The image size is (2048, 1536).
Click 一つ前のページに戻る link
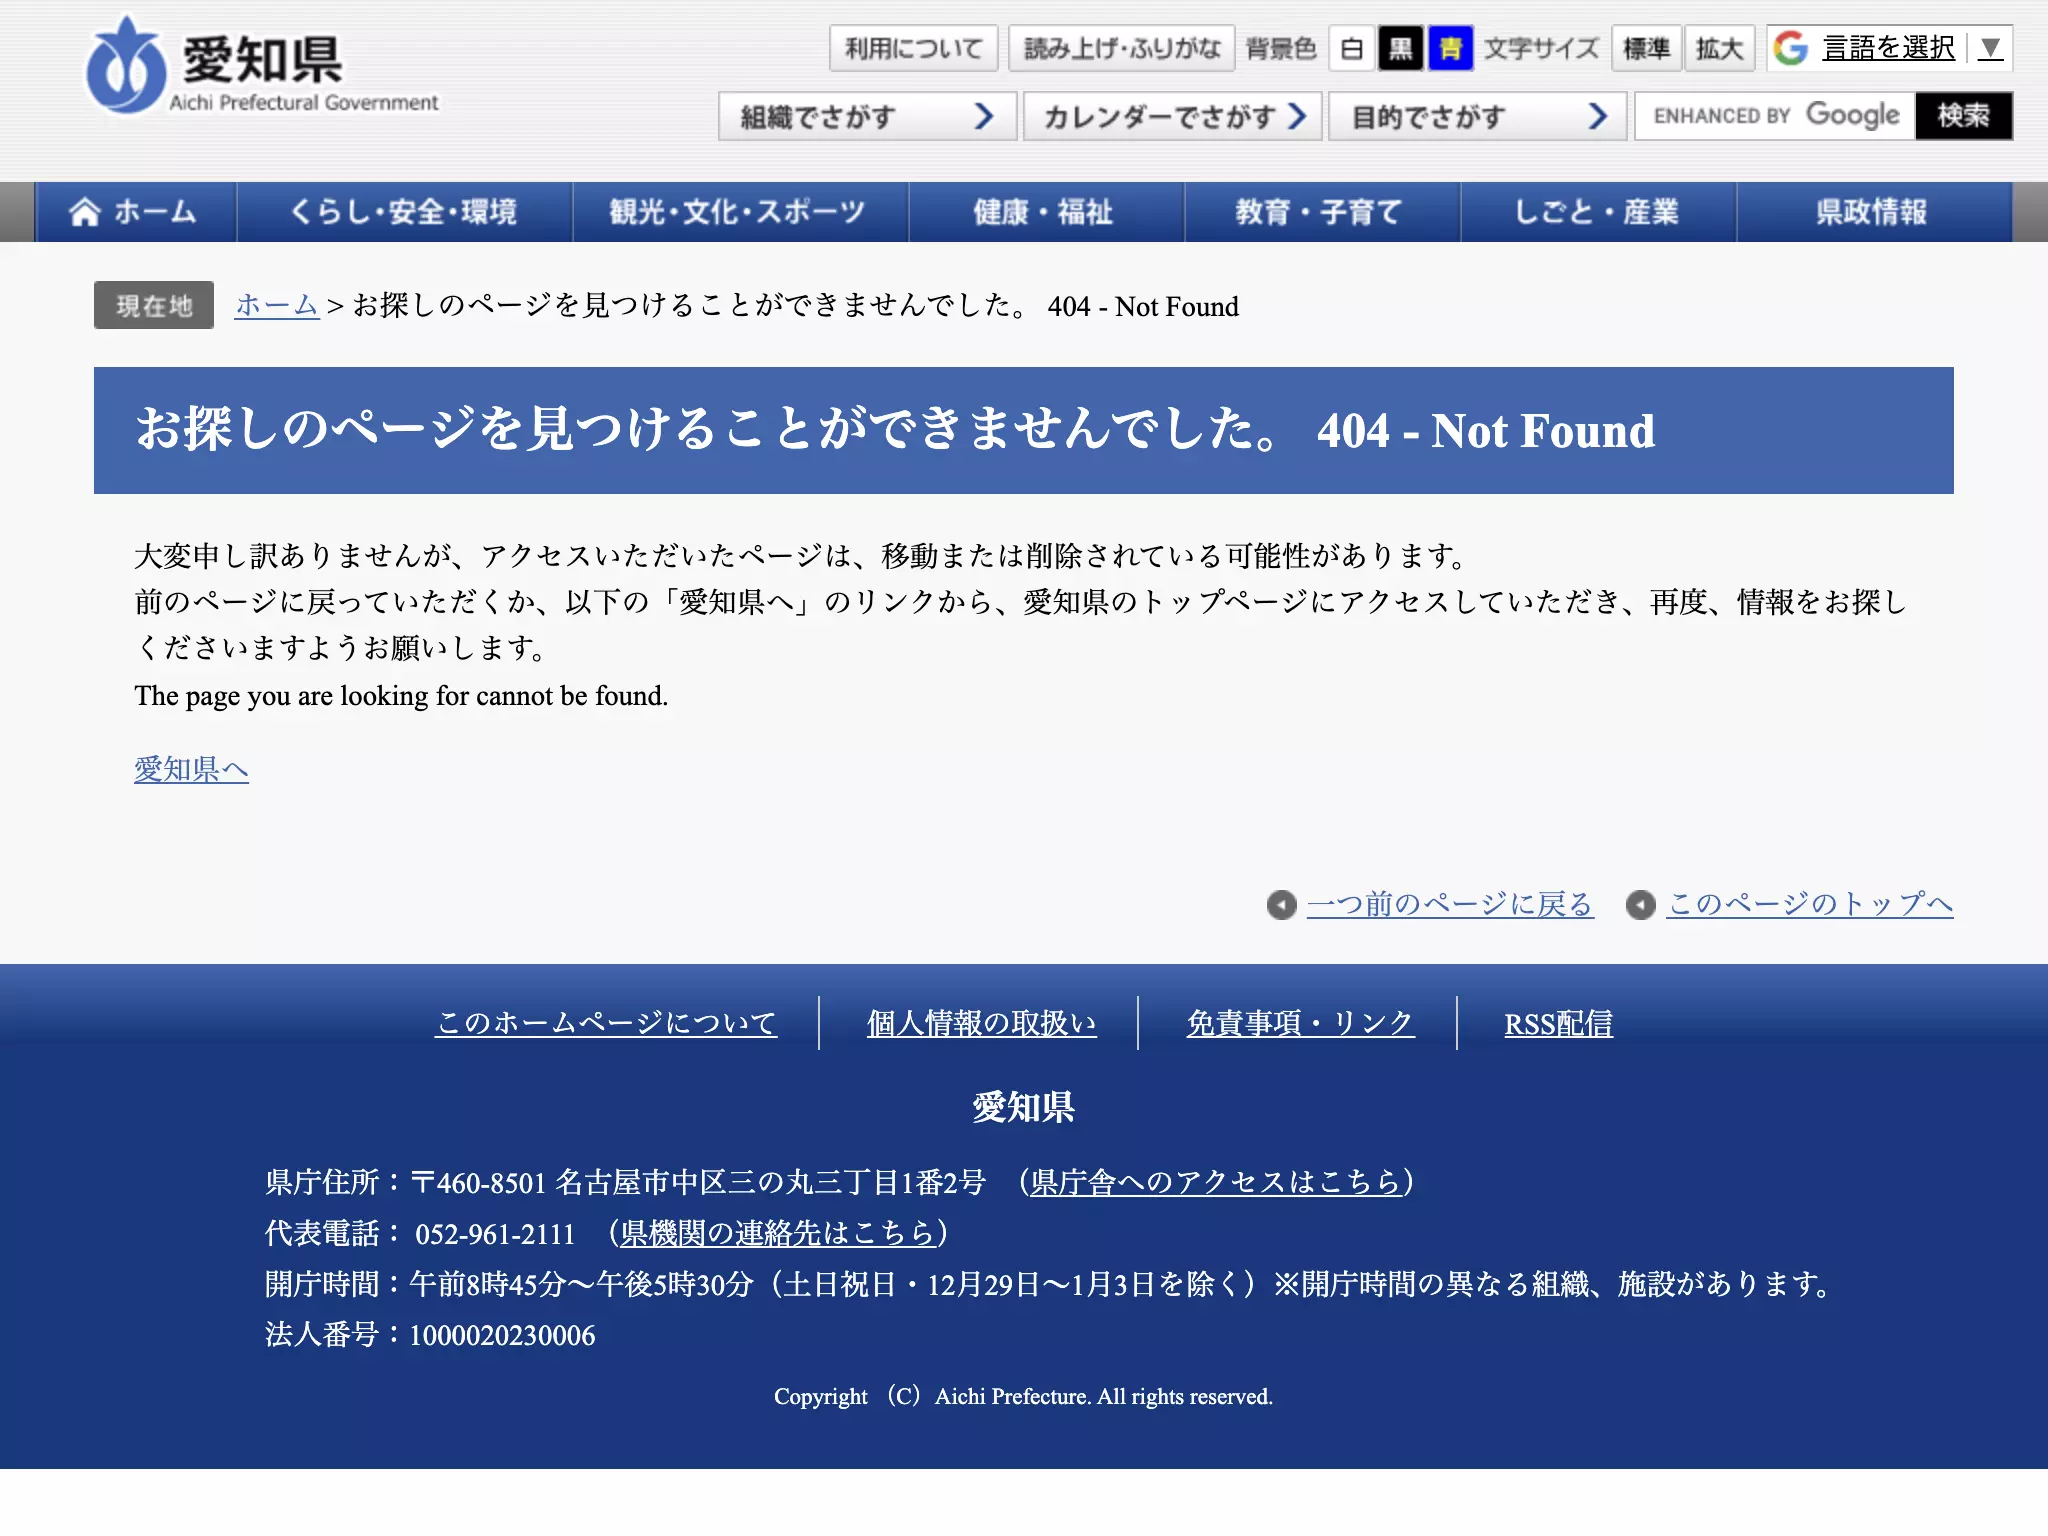tap(1450, 904)
